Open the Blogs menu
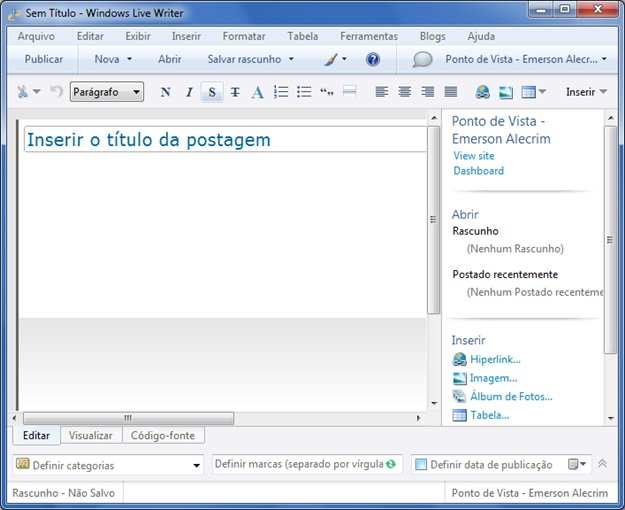625x510 pixels. [432, 36]
